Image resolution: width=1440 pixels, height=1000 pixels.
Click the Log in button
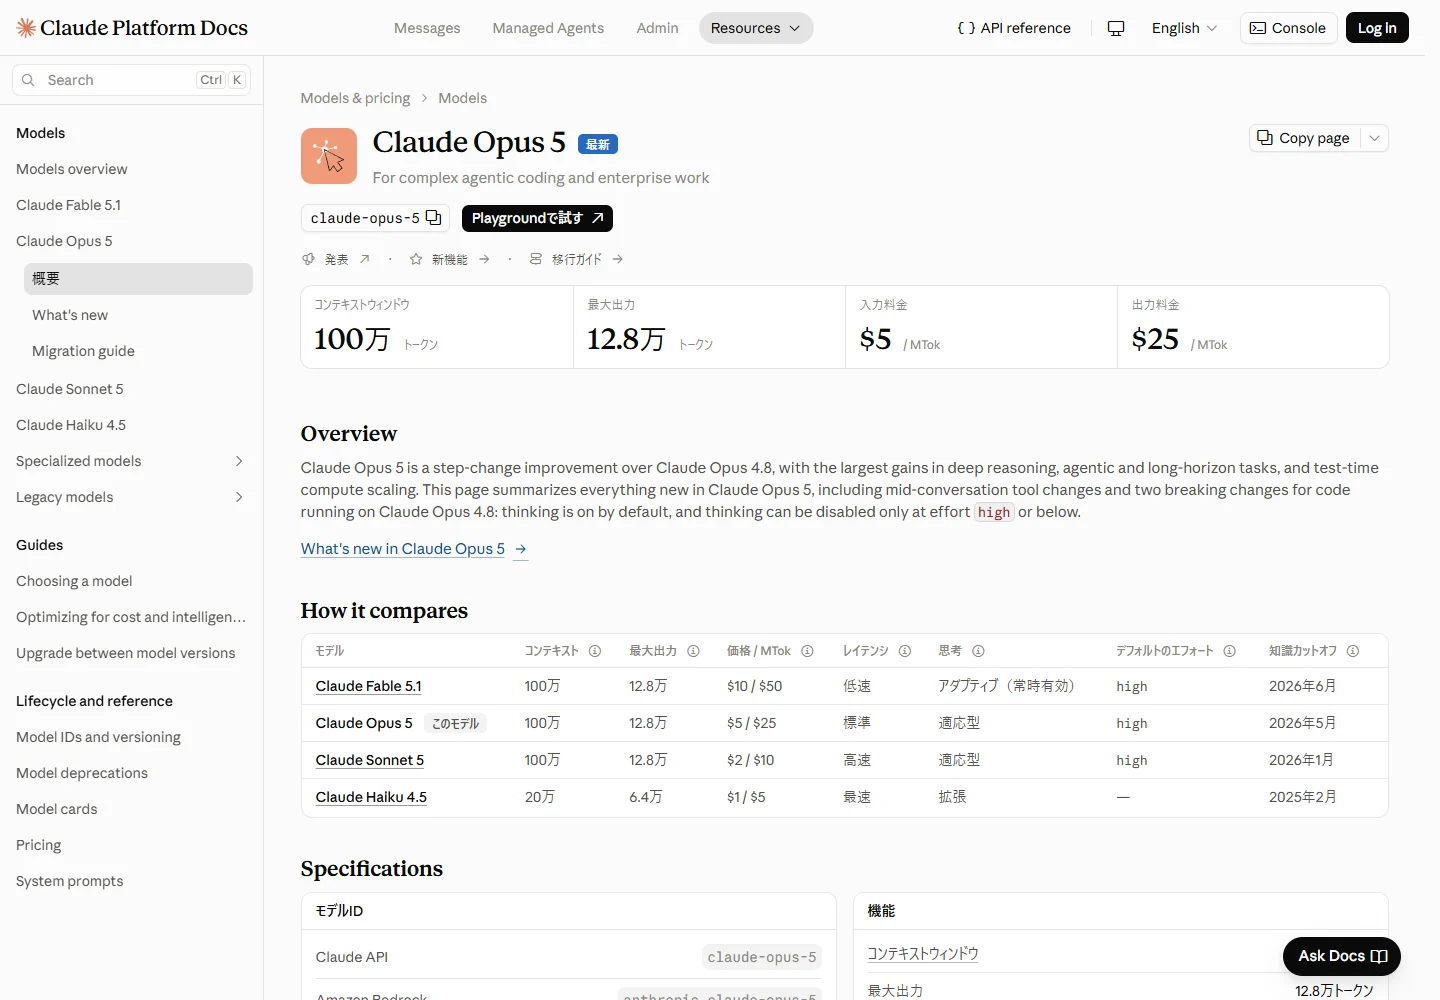pyautogui.click(x=1377, y=28)
